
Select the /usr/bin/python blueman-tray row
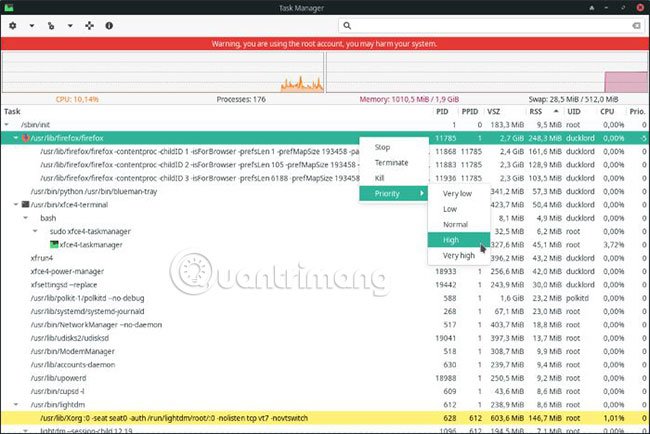coord(324,191)
